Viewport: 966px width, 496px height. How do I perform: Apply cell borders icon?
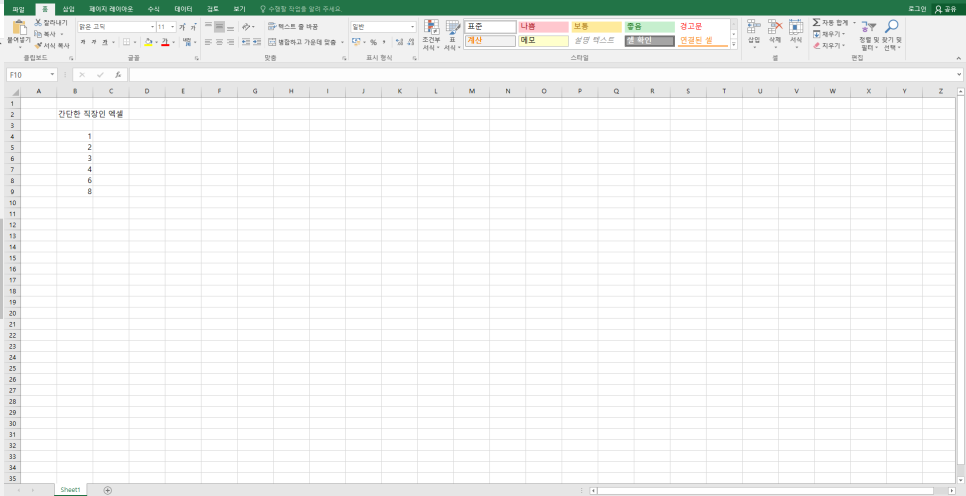(x=126, y=42)
